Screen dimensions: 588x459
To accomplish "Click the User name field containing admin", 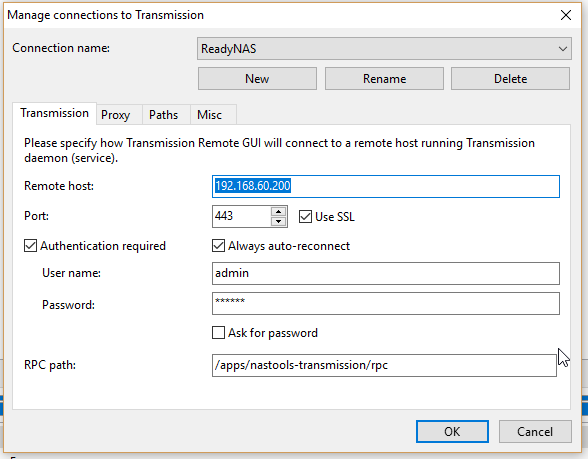I will pyautogui.click(x=386, y=273).
